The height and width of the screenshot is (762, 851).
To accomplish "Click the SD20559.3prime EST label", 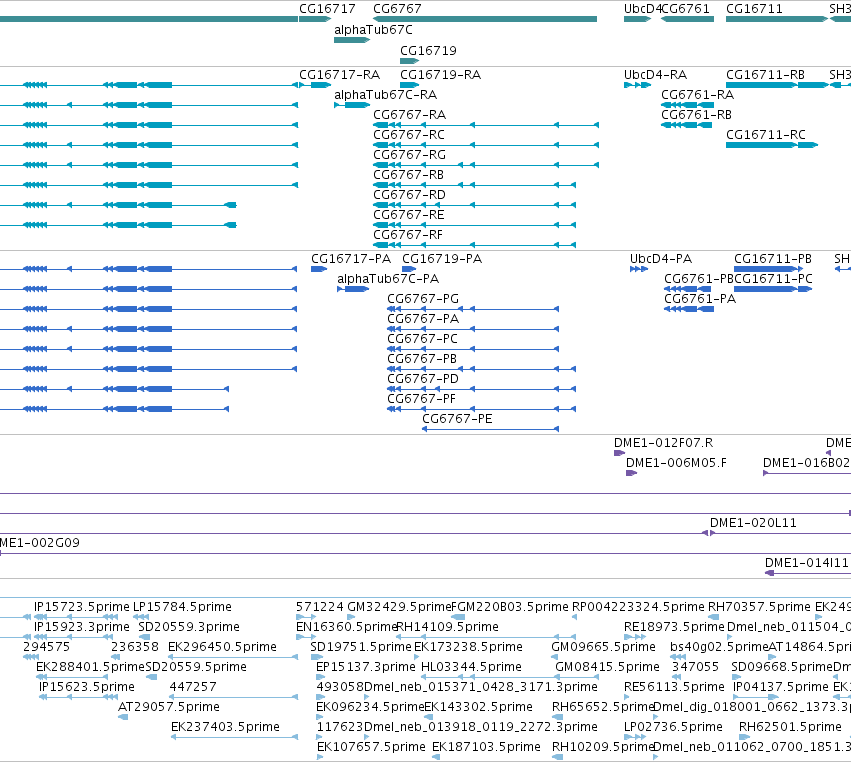I will pyautogui.click(x=189, y=627).
